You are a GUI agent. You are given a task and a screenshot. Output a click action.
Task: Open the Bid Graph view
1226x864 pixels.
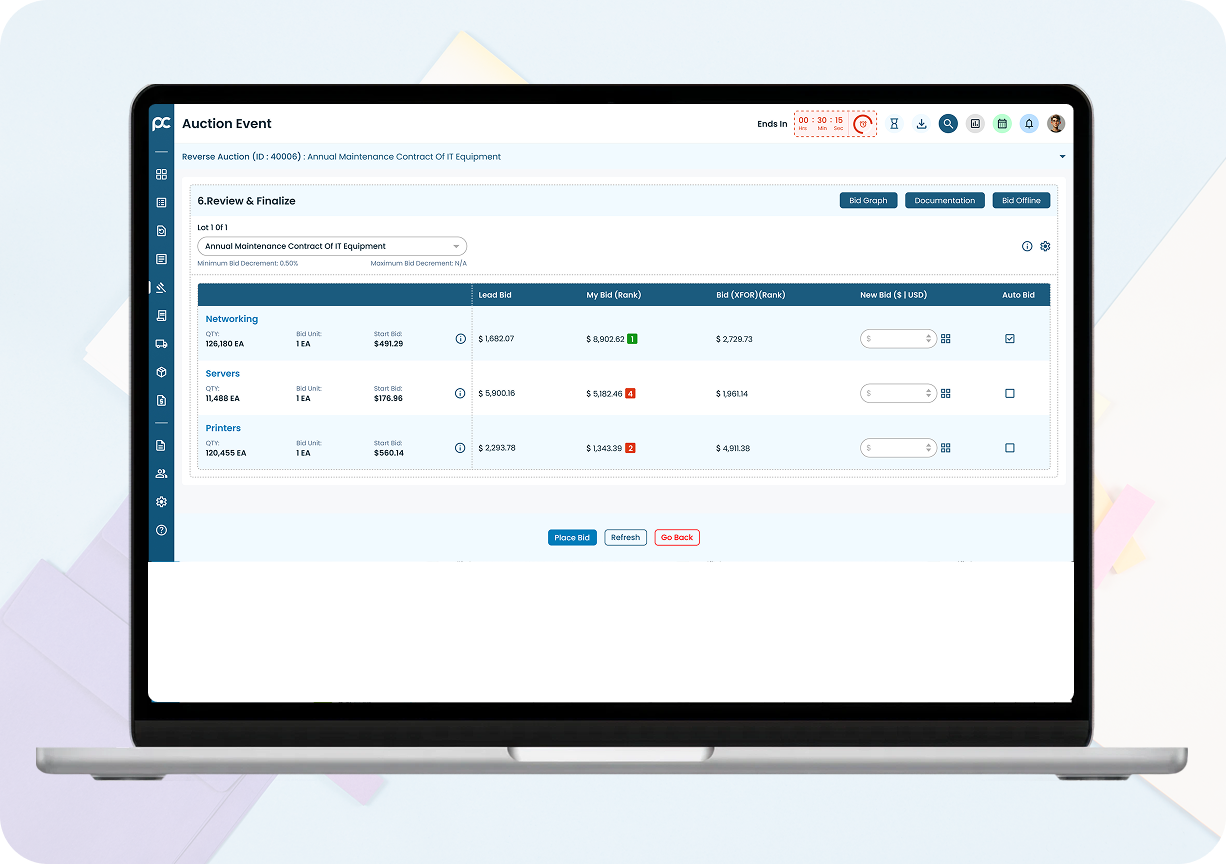point(868,201)
